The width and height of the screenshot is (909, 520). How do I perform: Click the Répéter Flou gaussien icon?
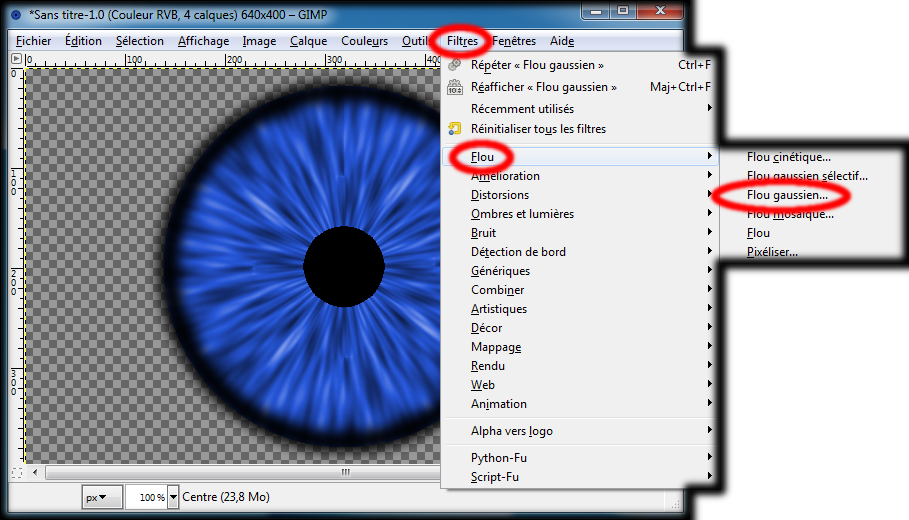coord(455,65)
